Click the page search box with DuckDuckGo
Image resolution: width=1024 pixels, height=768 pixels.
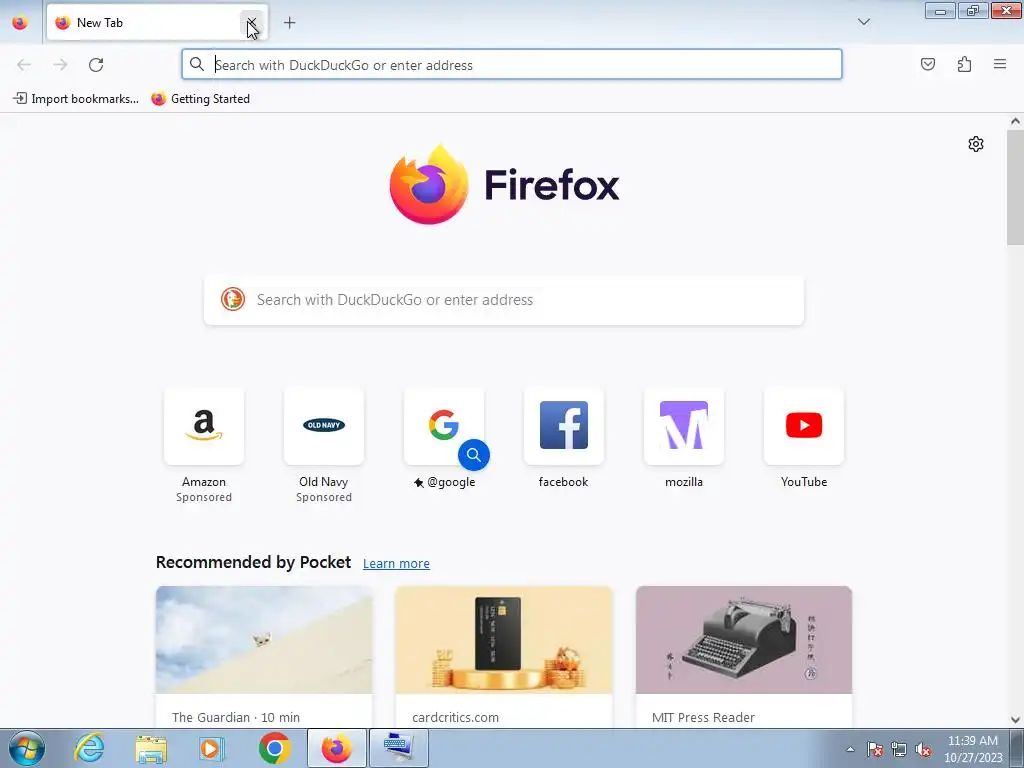click(504, 300)
